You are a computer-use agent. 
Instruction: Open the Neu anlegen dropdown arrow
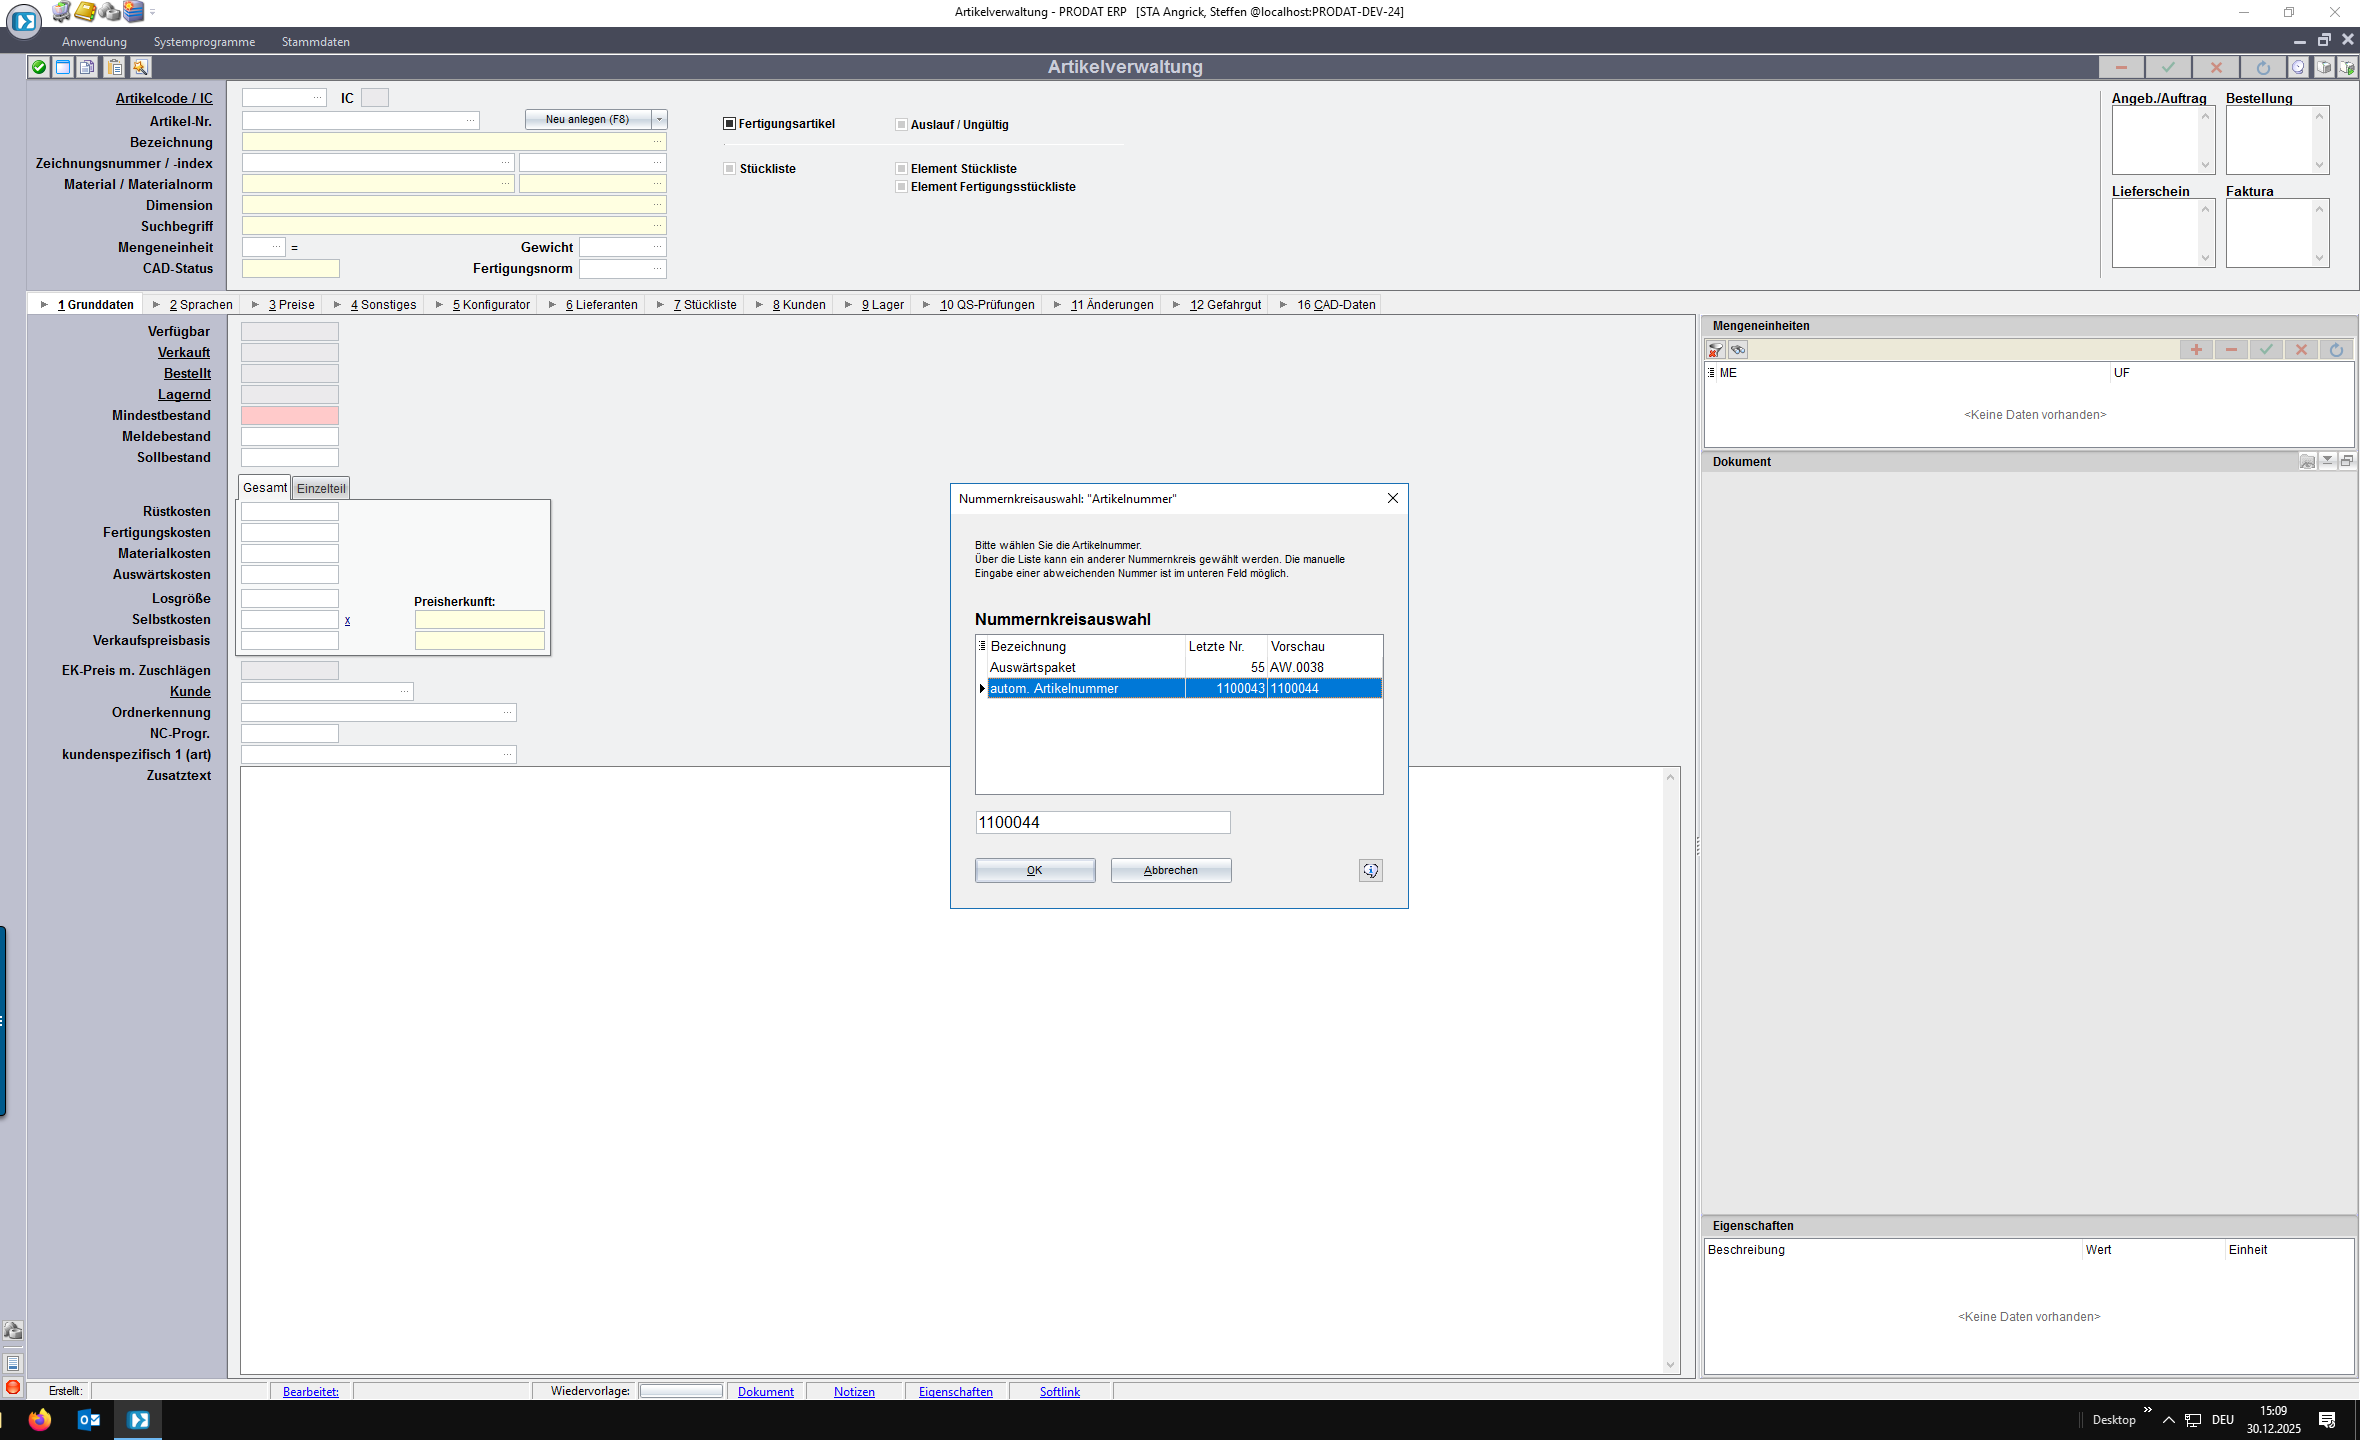659,120
